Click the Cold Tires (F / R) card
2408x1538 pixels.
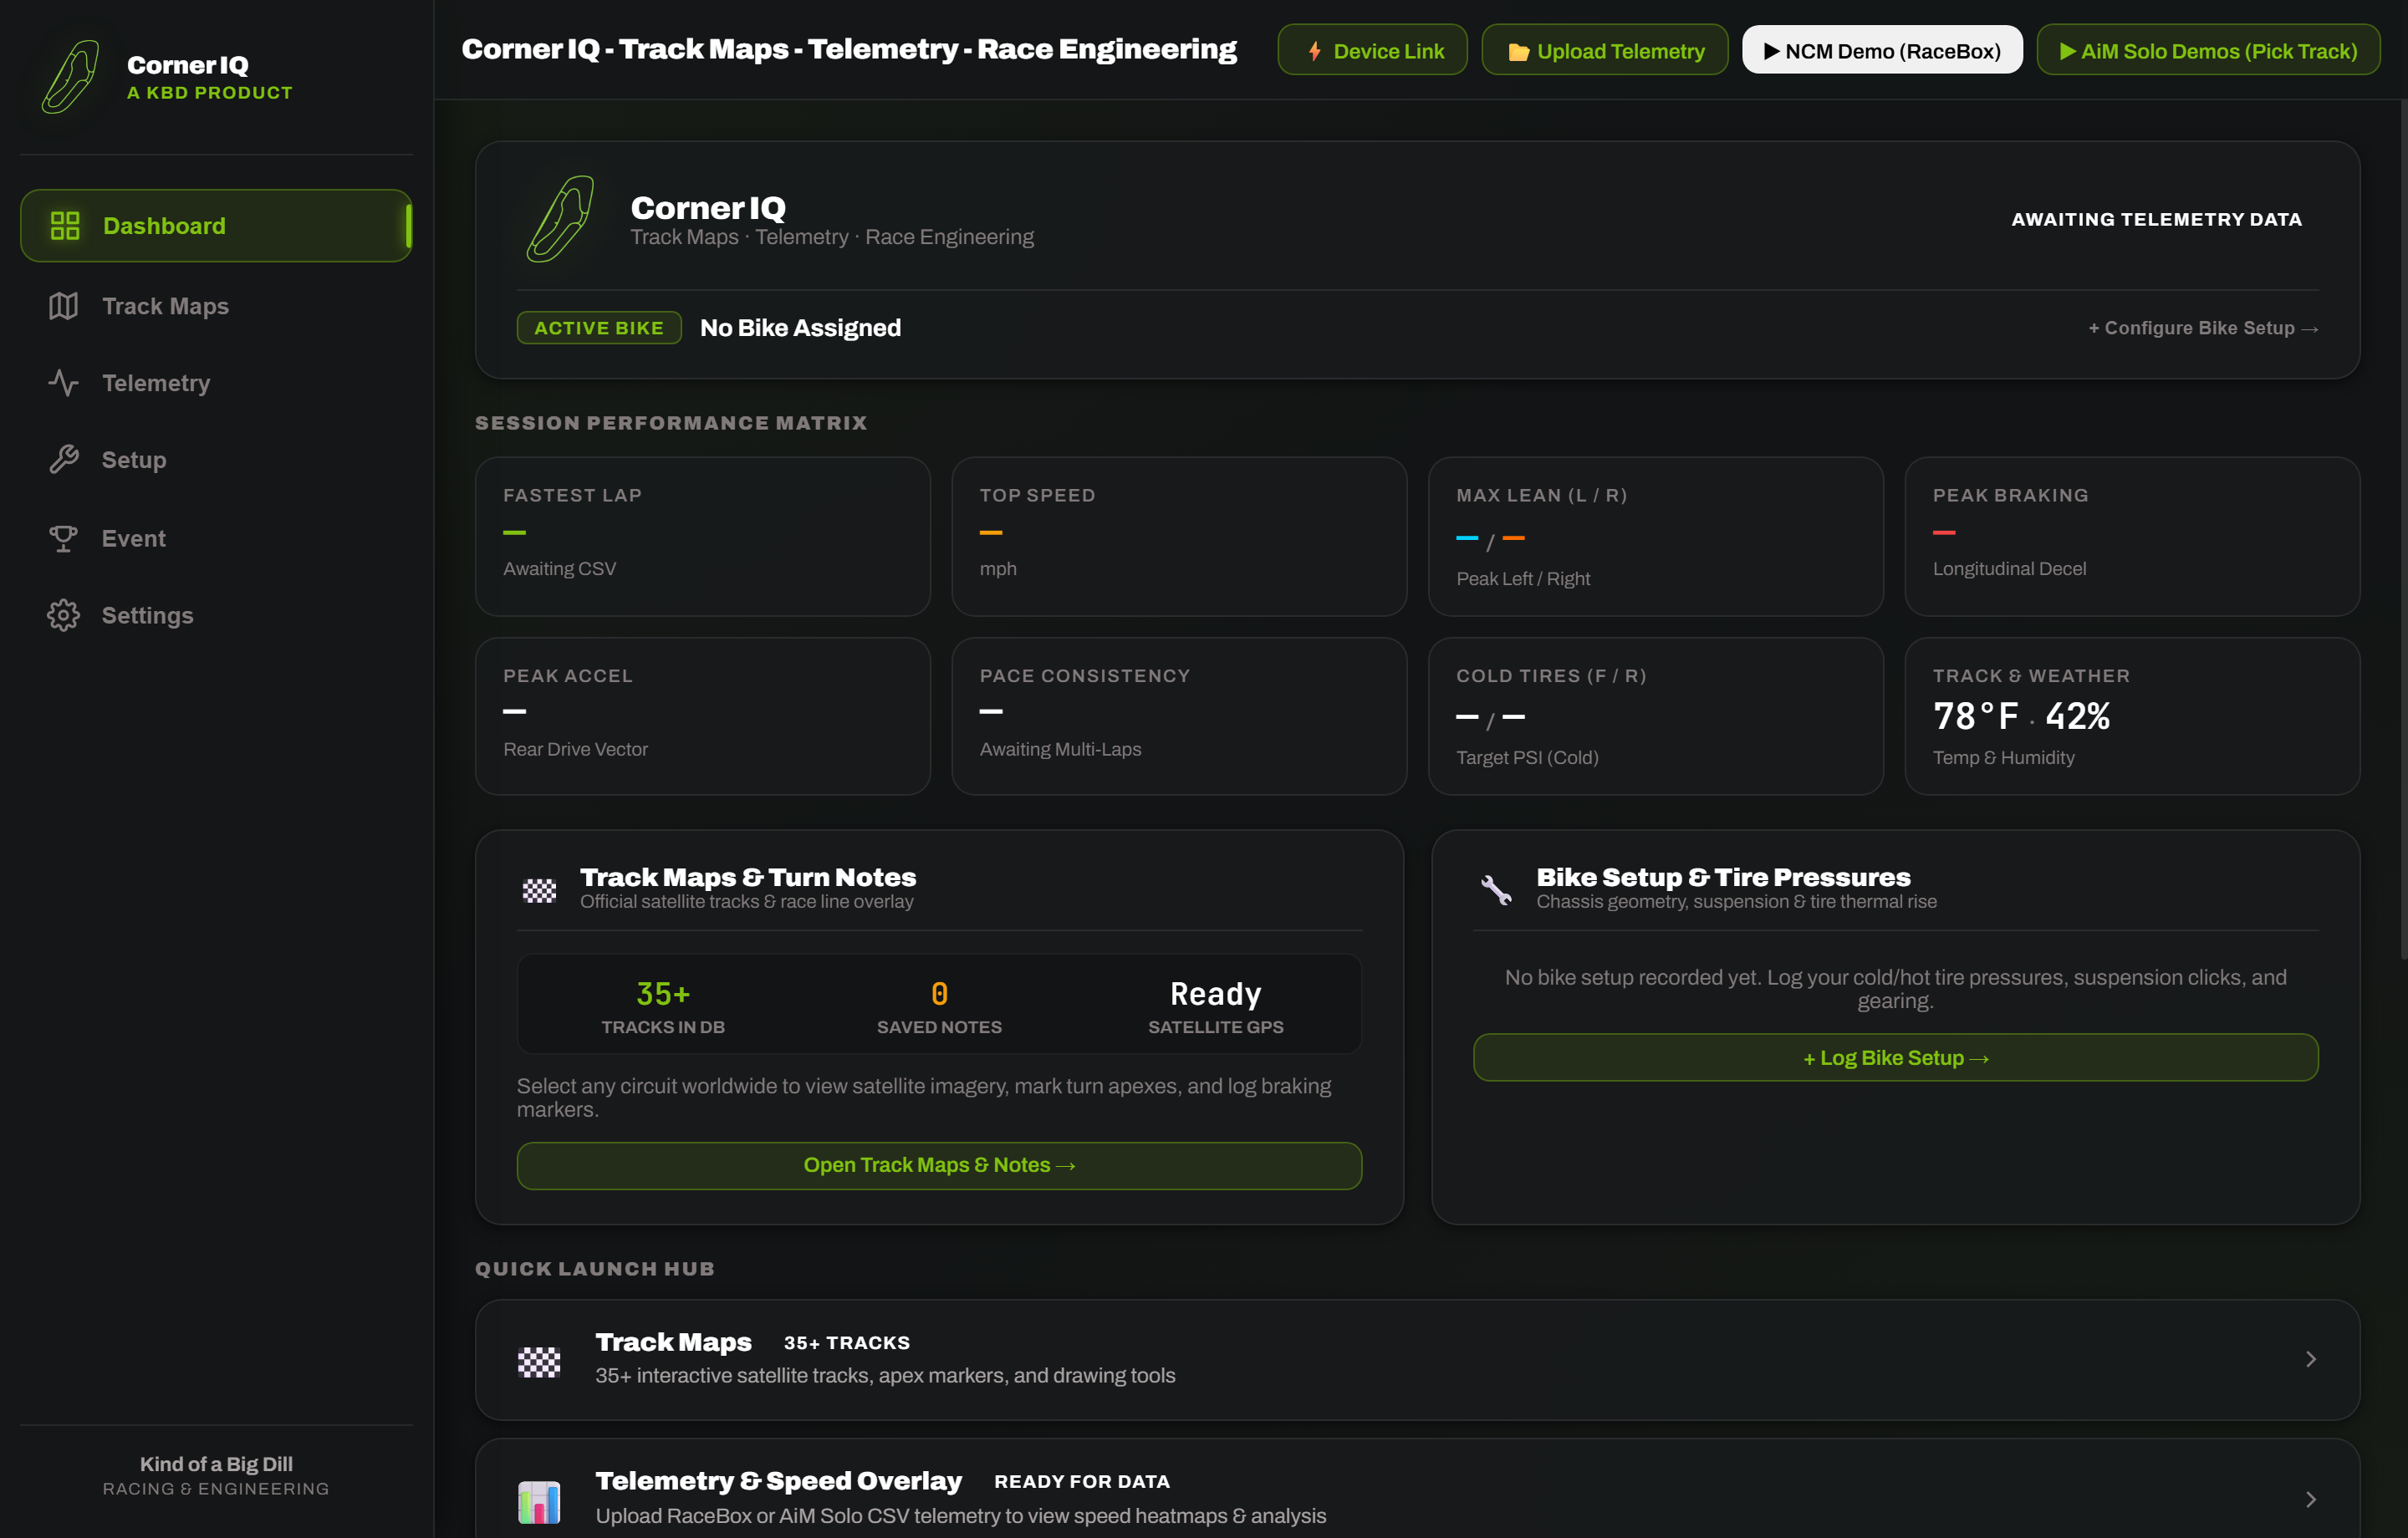pyautogui.click(x=1656, y=716)
